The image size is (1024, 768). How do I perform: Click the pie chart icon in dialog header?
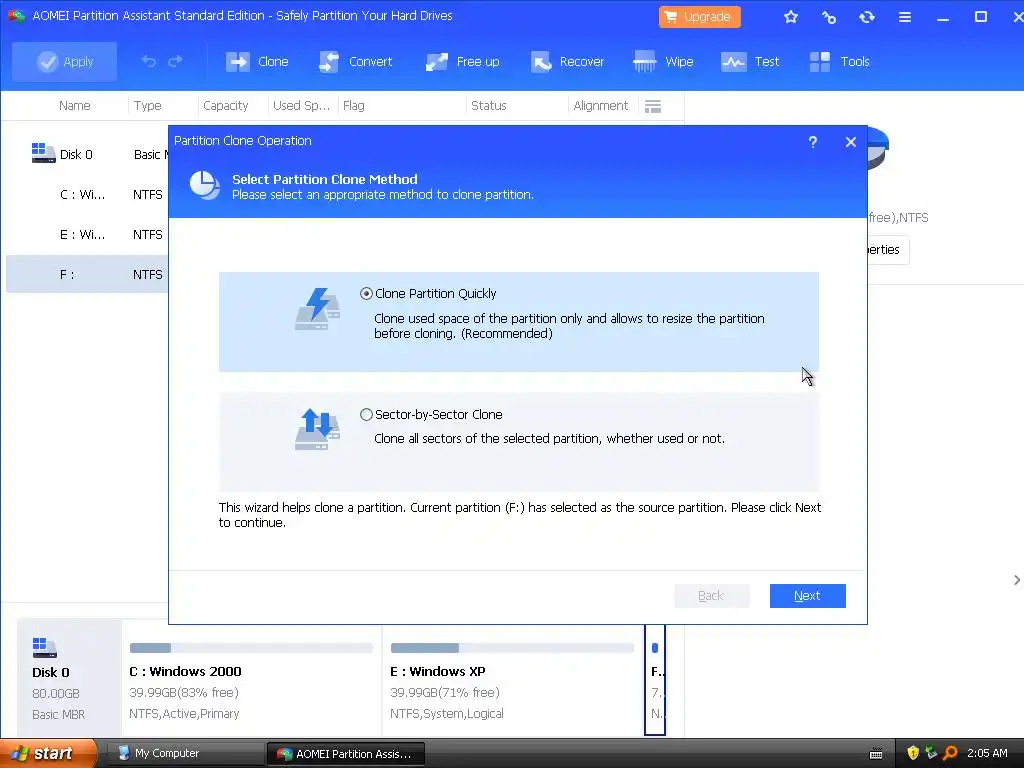coord(204,185)
